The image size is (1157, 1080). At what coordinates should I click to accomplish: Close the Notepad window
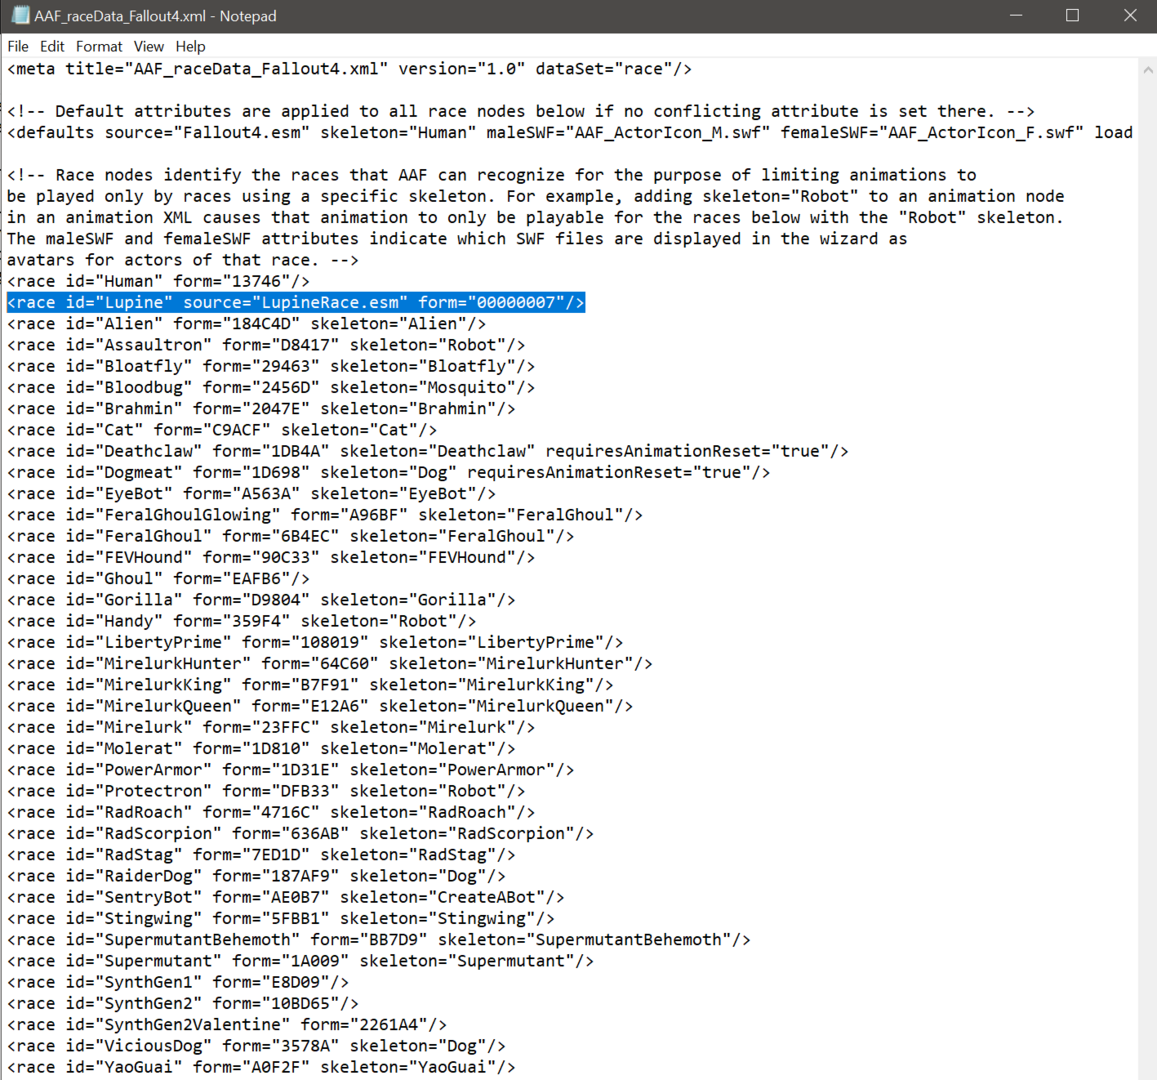point(1130,15)
